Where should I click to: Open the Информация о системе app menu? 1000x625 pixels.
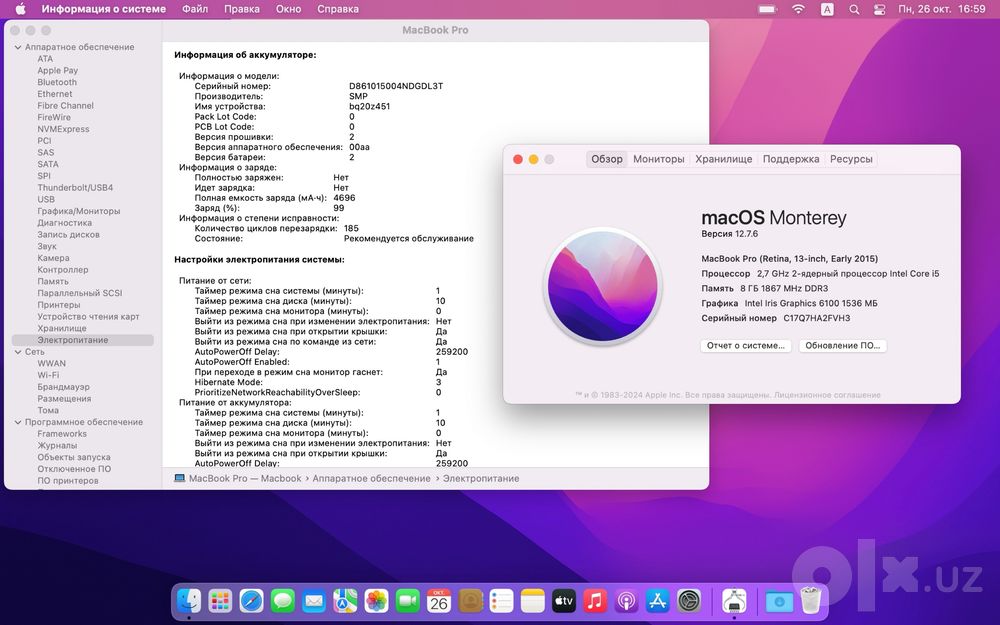(x=103, y=9)
